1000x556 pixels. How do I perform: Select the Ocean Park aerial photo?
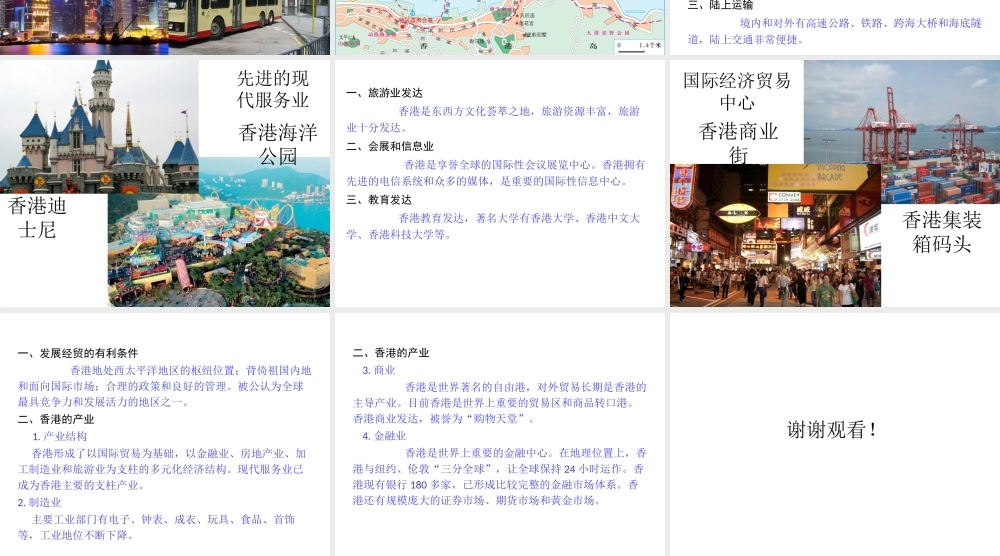tap(219, 232)
